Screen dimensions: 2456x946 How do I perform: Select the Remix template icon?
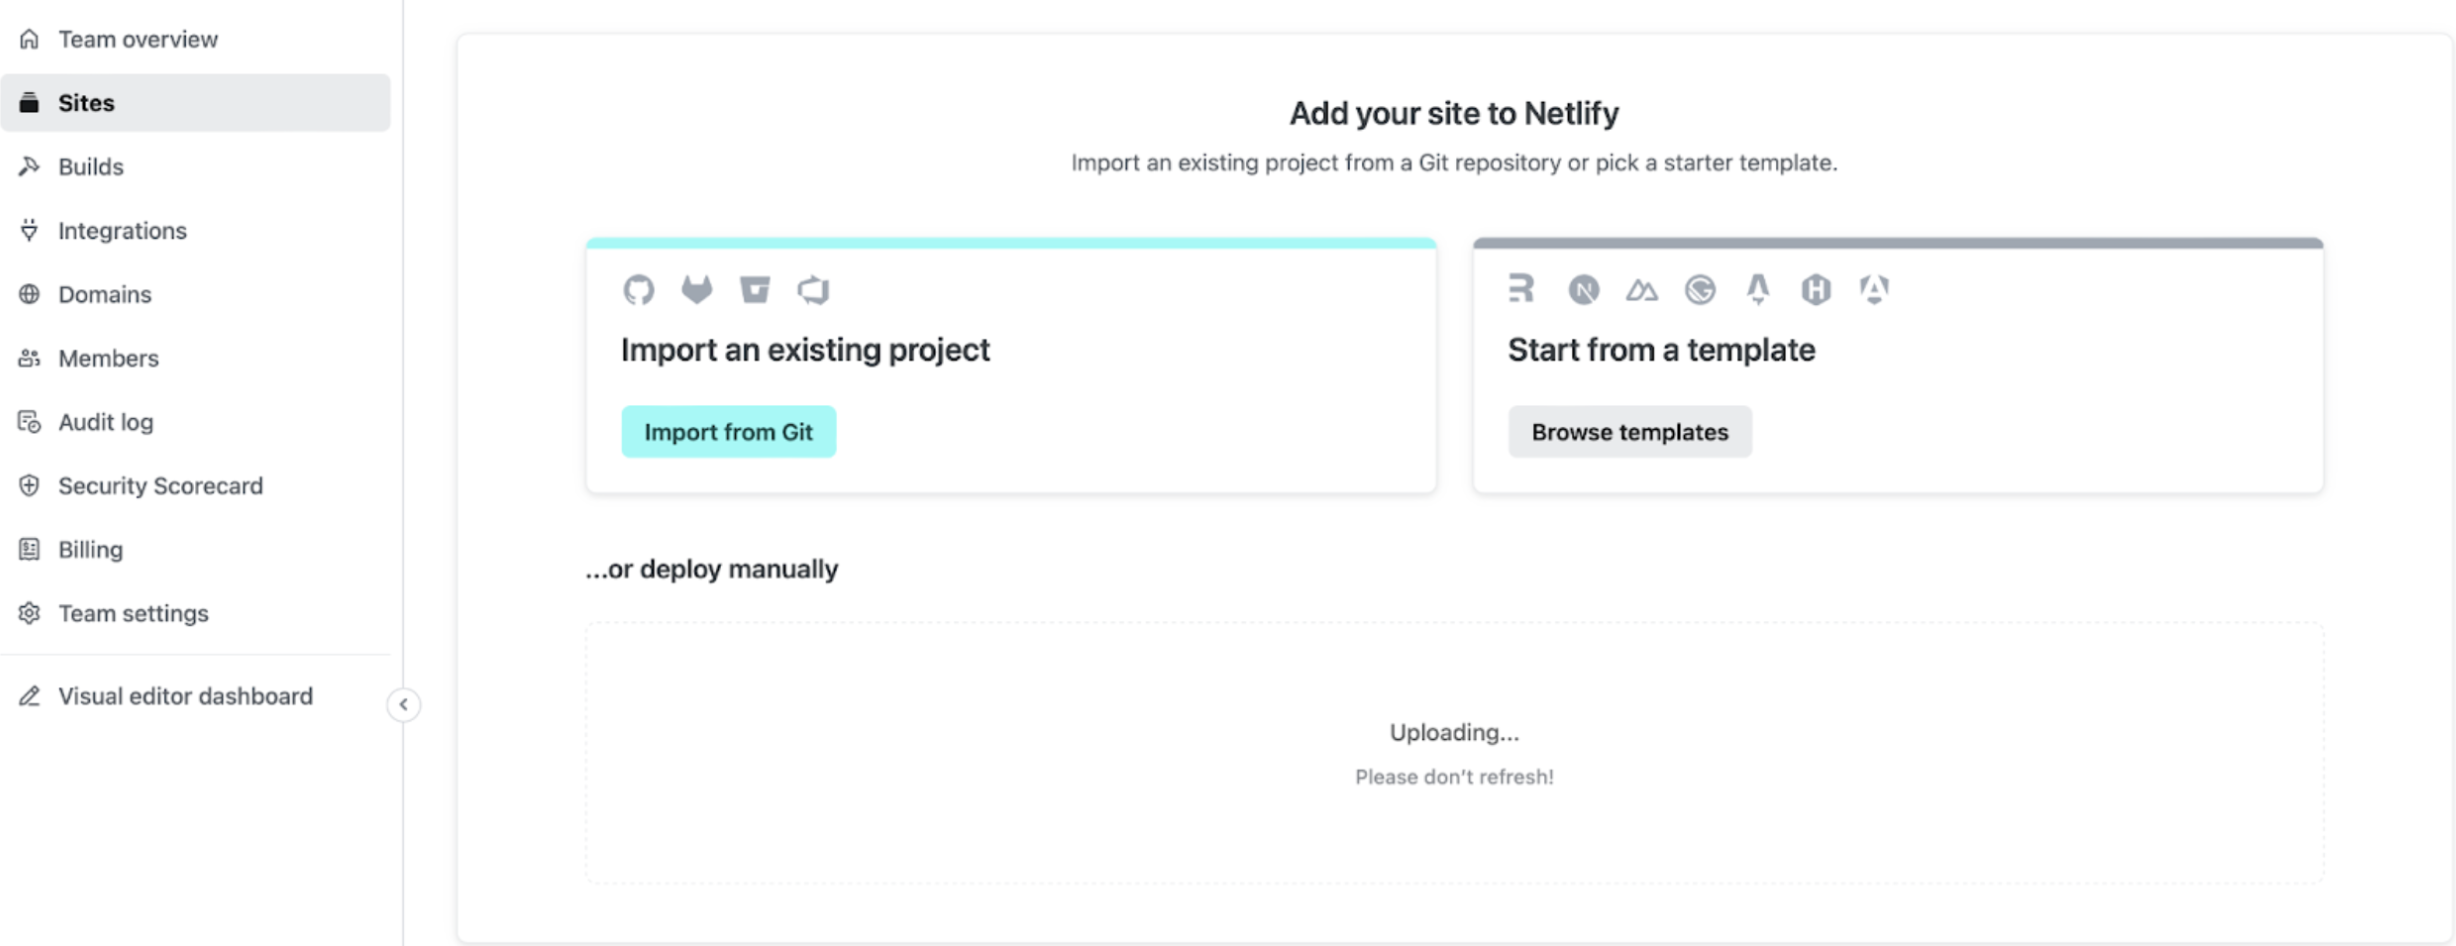click(x=1520, y=289)
